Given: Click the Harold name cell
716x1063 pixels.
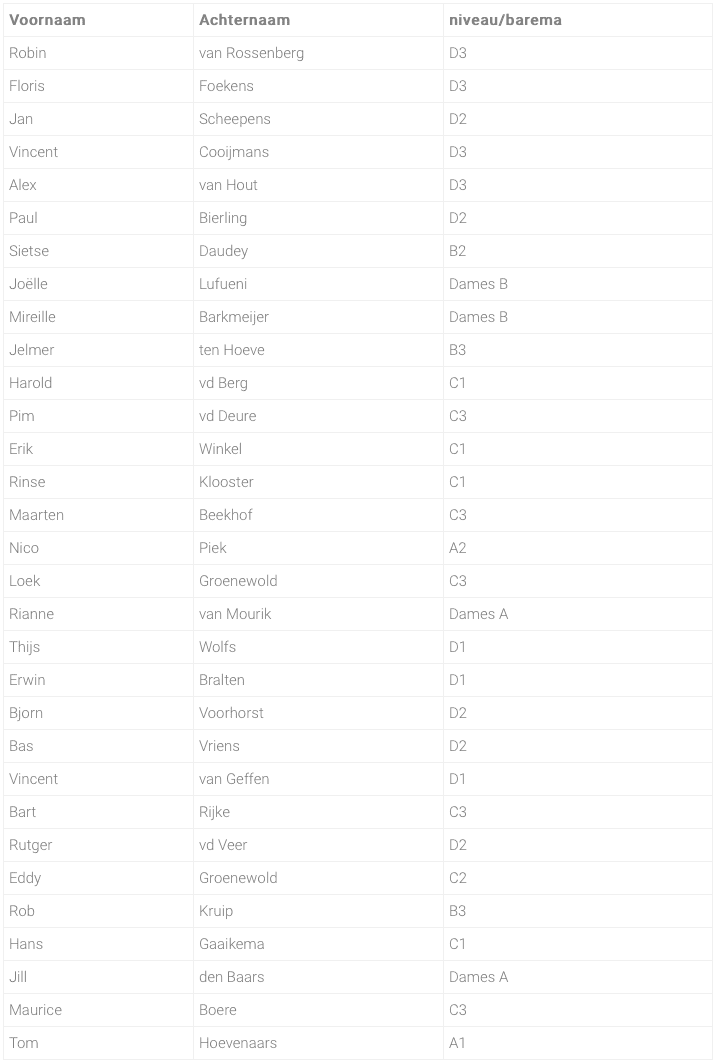Looking at the screenshot, I should tap(98, 383).
